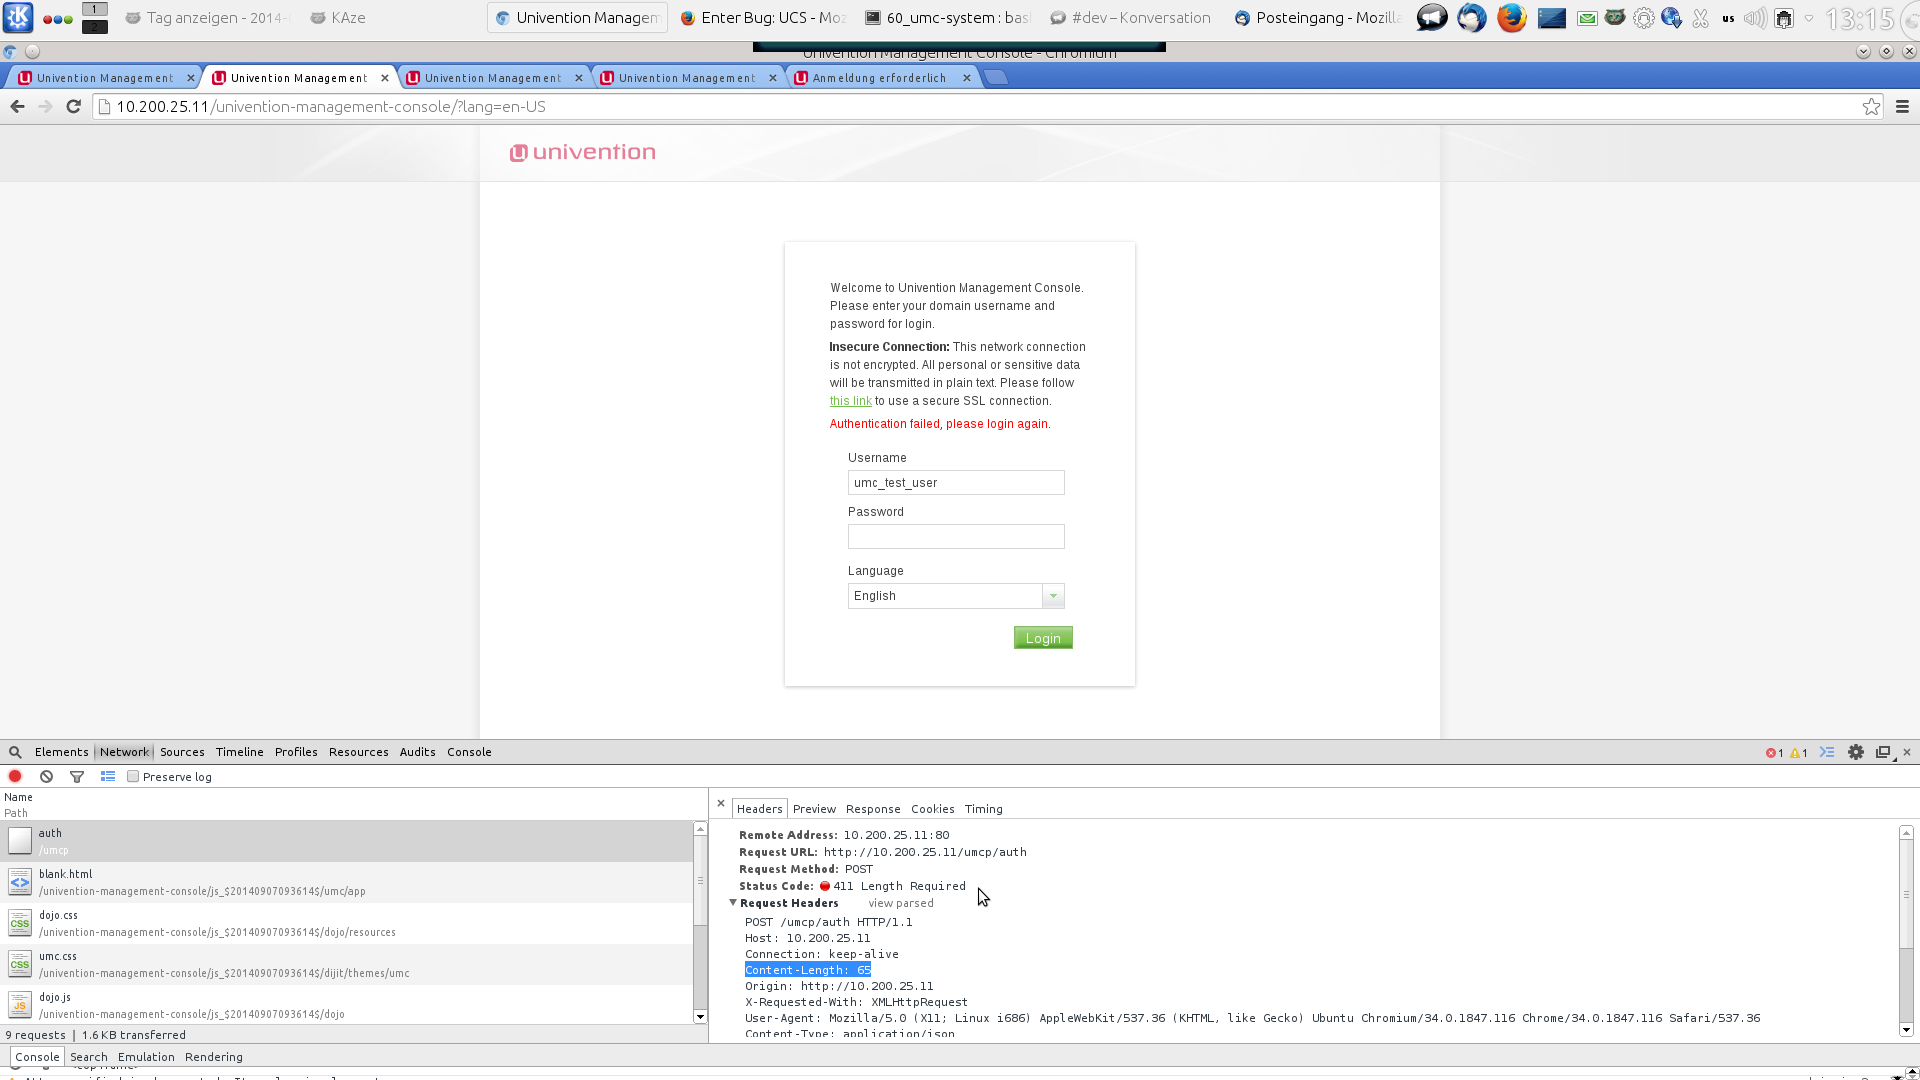Click the DevTools inspect magnifier icon

(15, 752)
